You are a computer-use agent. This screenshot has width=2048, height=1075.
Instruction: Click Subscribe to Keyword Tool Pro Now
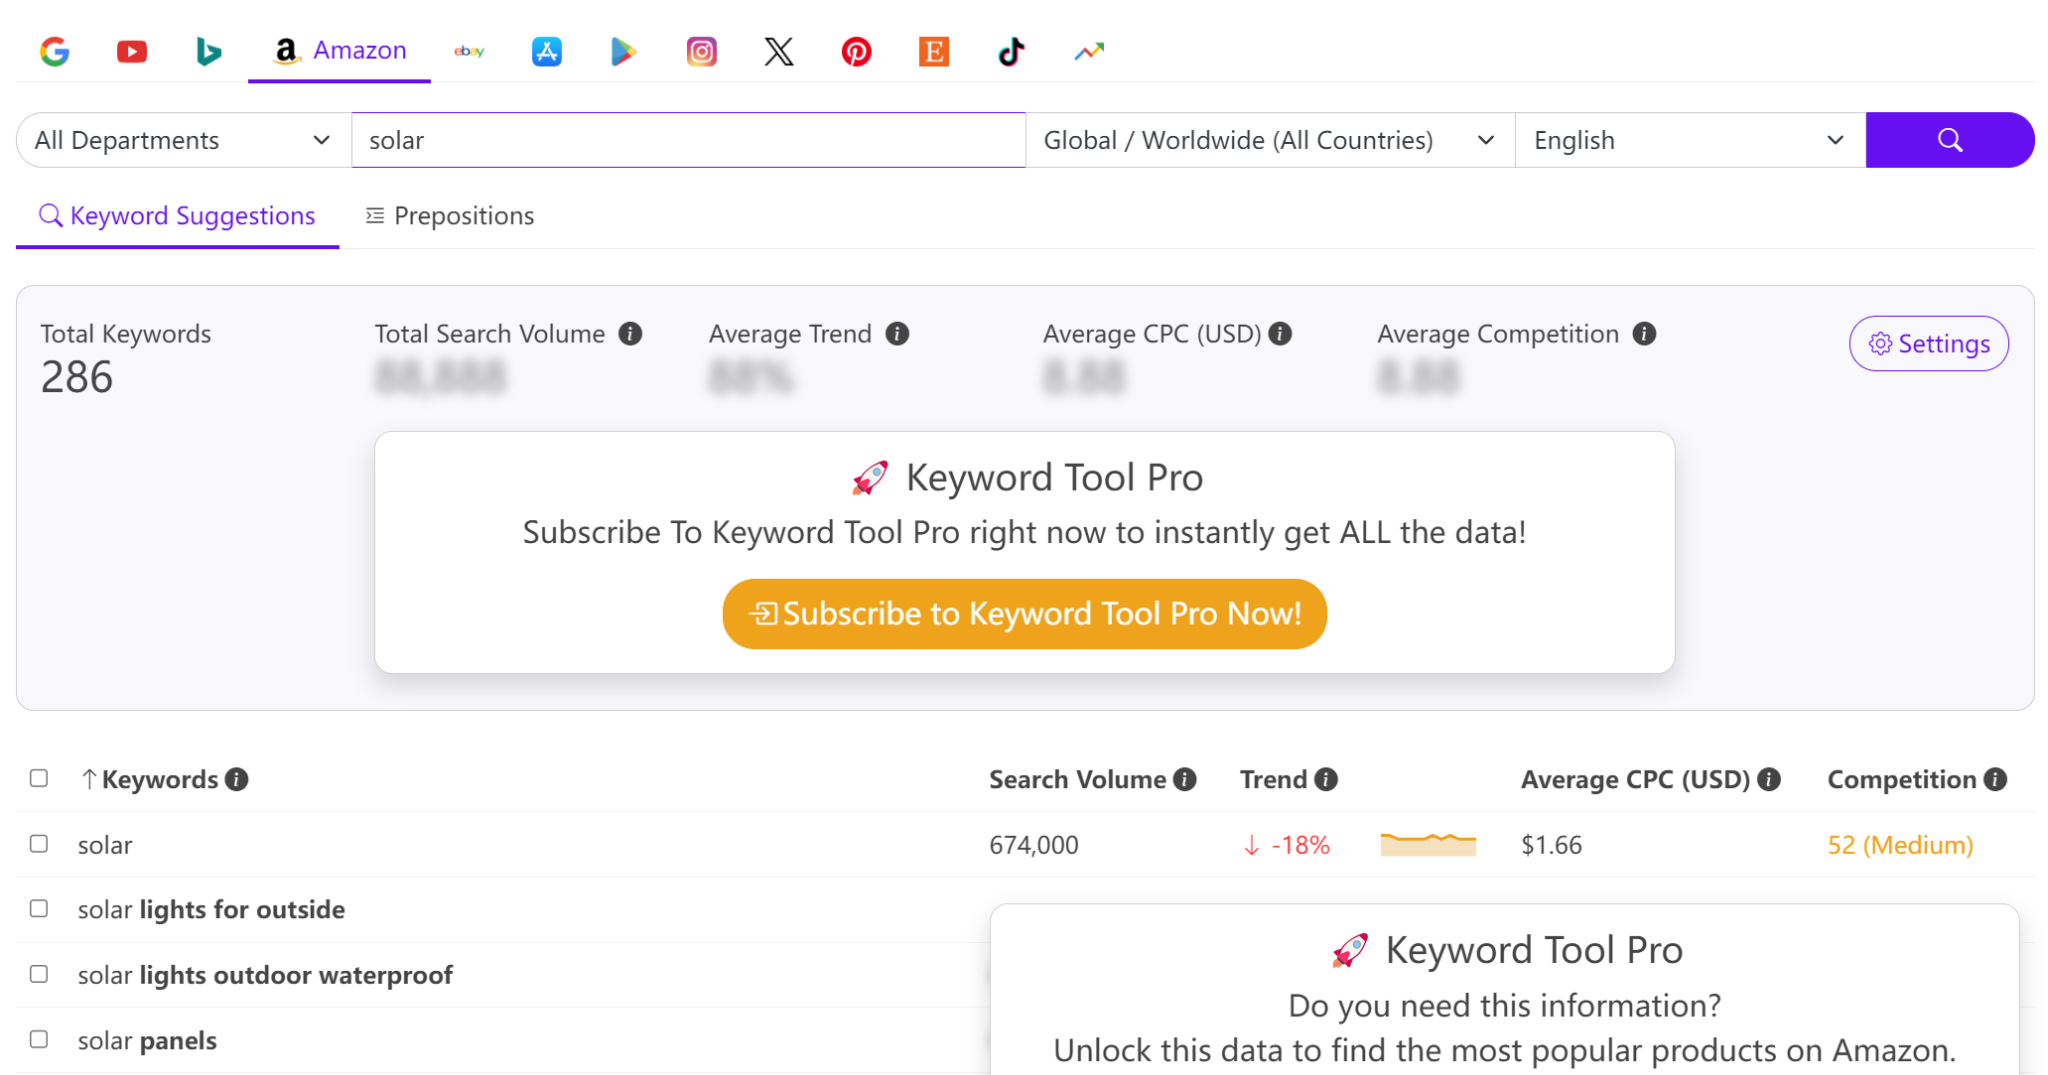1024,614
